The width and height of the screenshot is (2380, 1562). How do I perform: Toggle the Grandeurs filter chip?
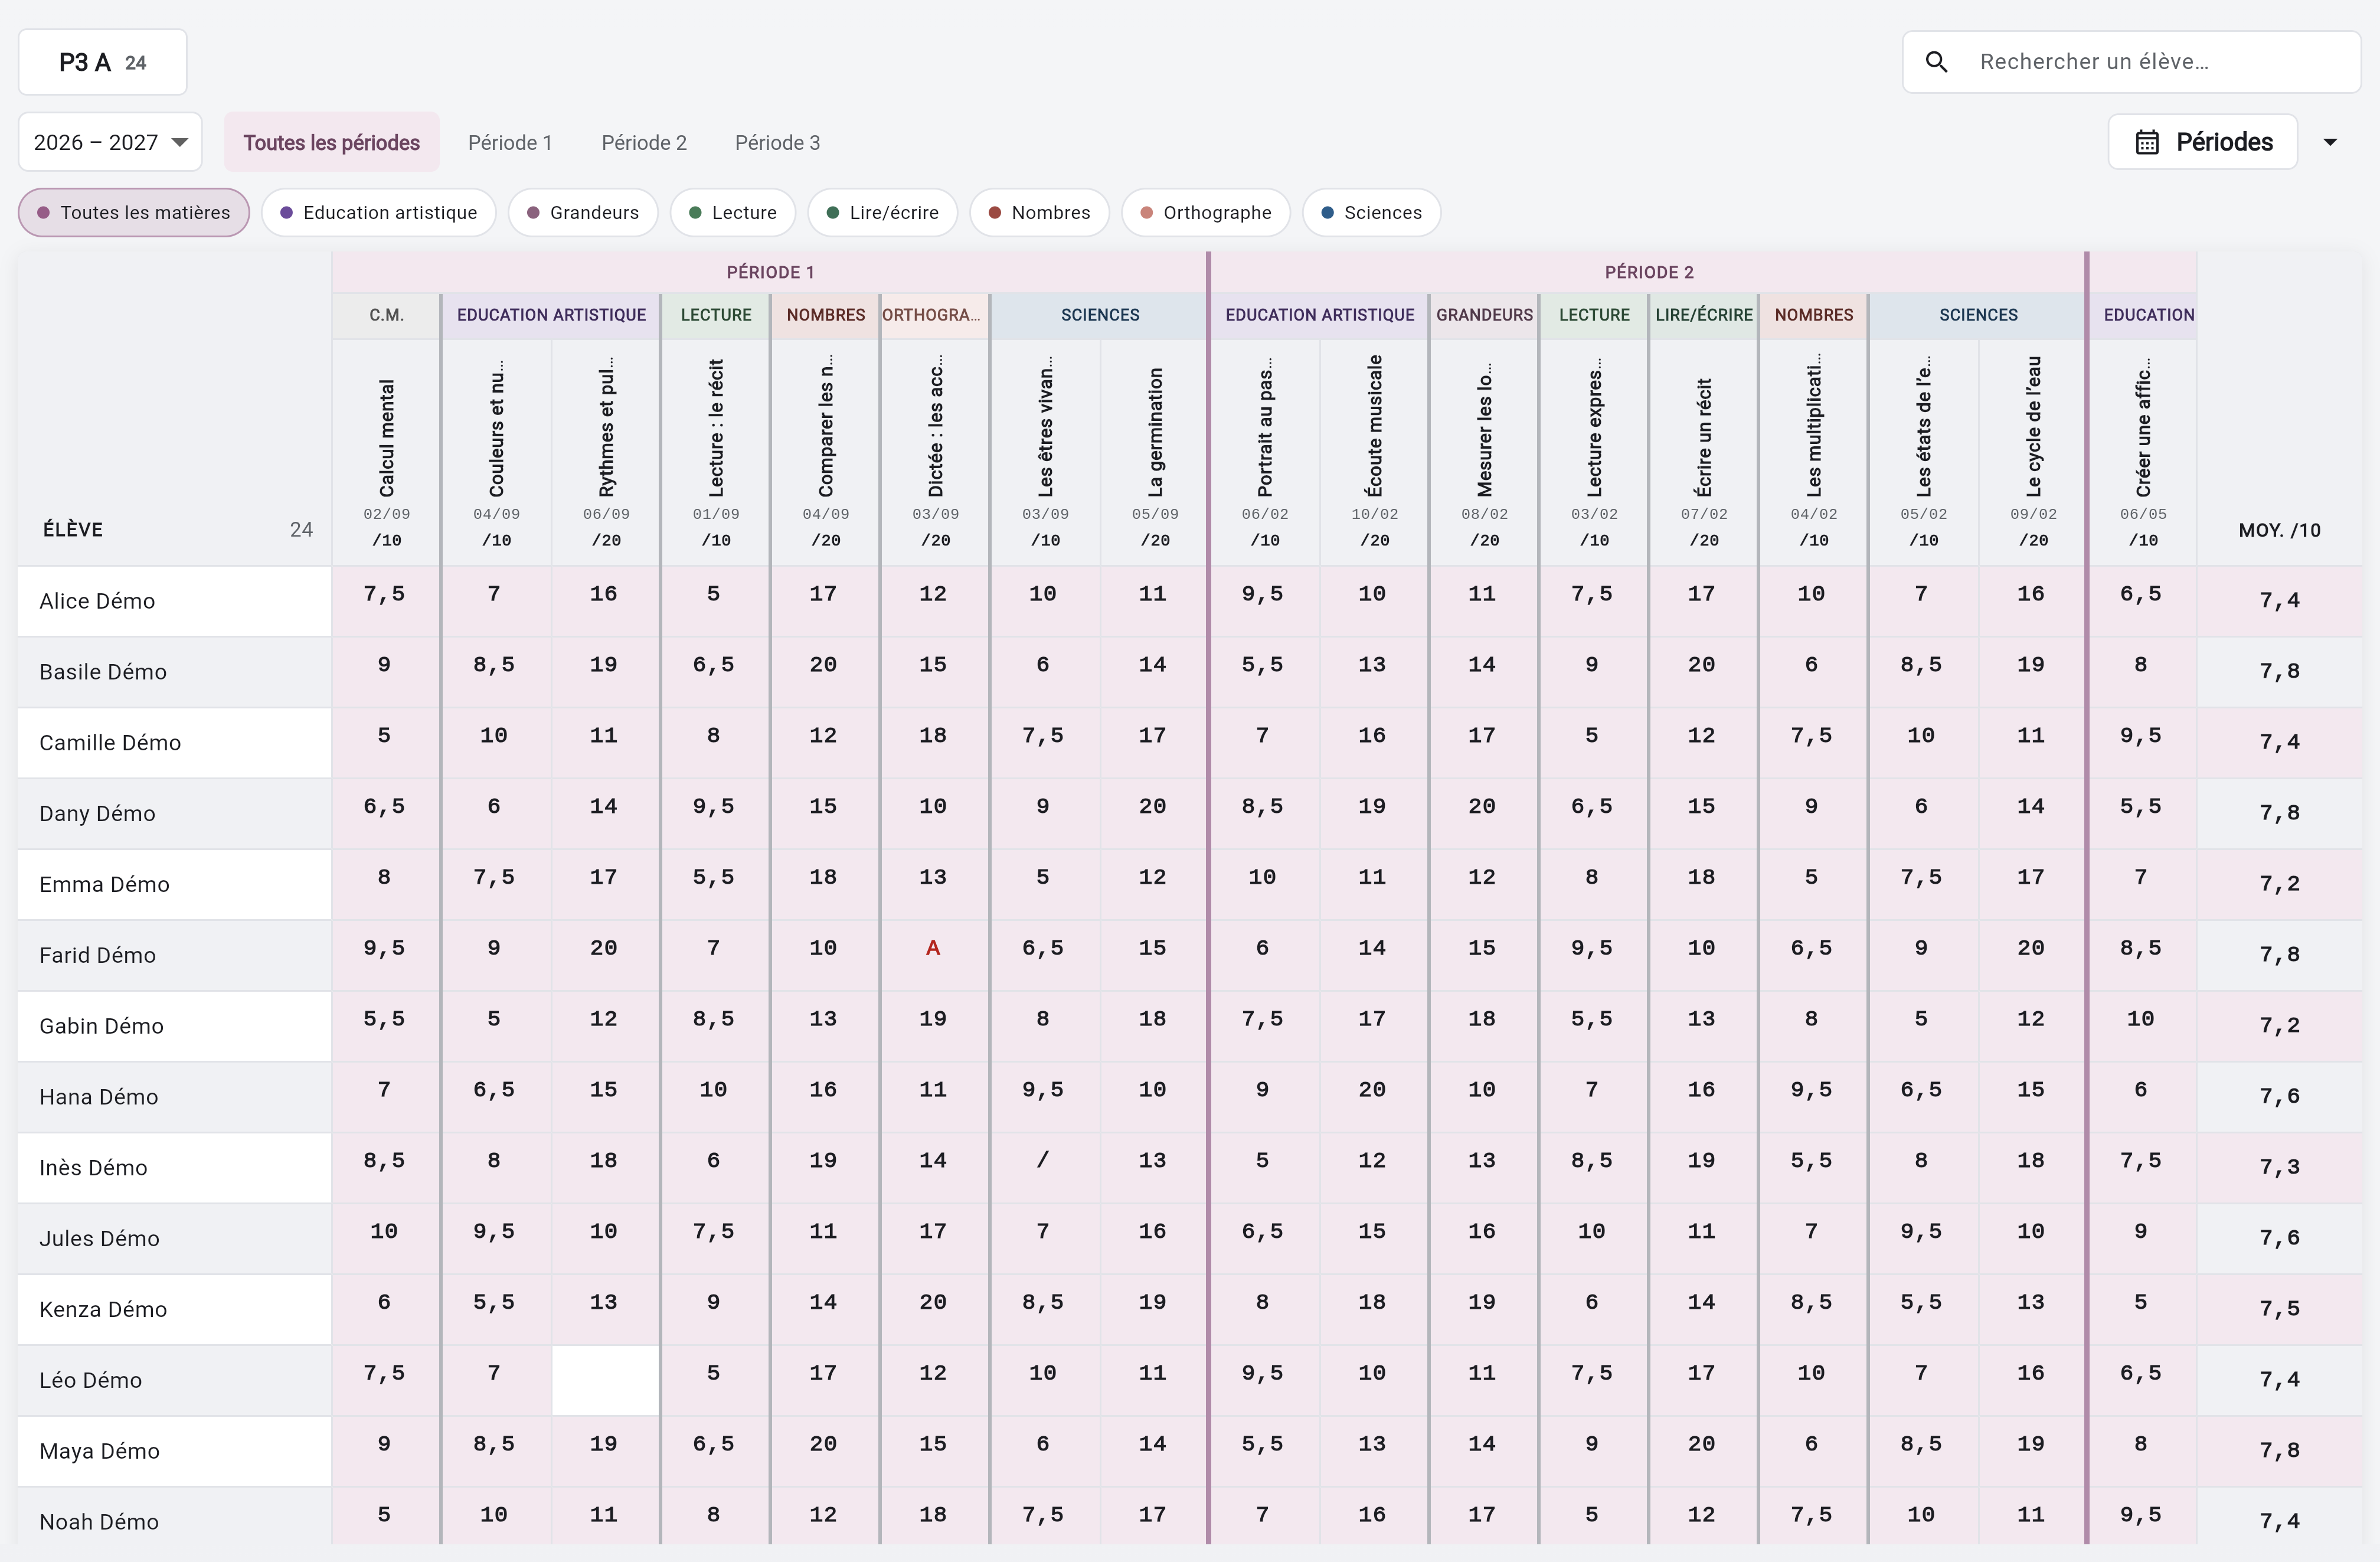click(583, 213)
